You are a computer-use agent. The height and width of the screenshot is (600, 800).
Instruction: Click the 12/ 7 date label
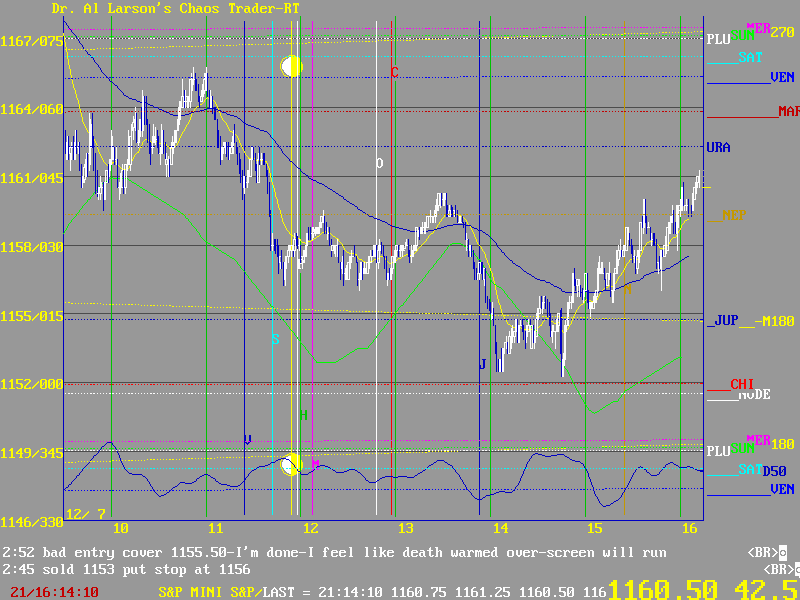85,514
